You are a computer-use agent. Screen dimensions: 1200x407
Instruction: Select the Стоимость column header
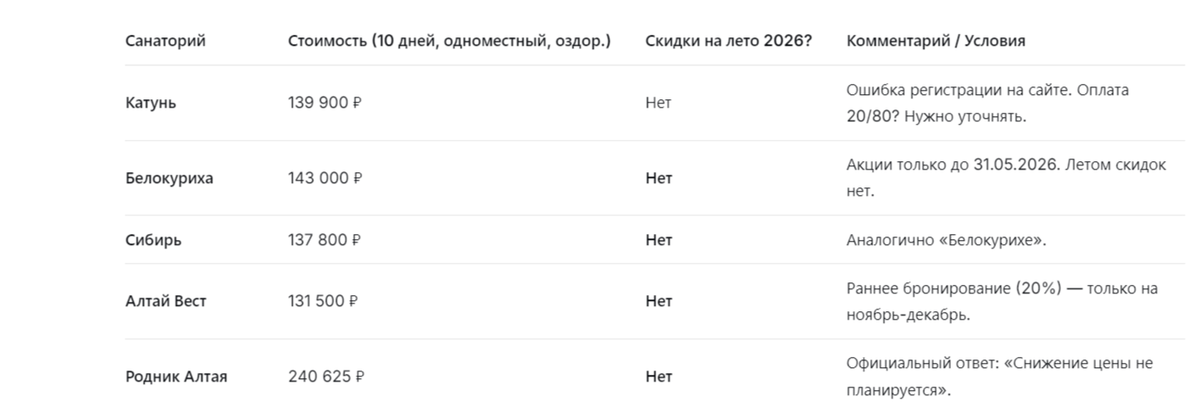[449, 41]
